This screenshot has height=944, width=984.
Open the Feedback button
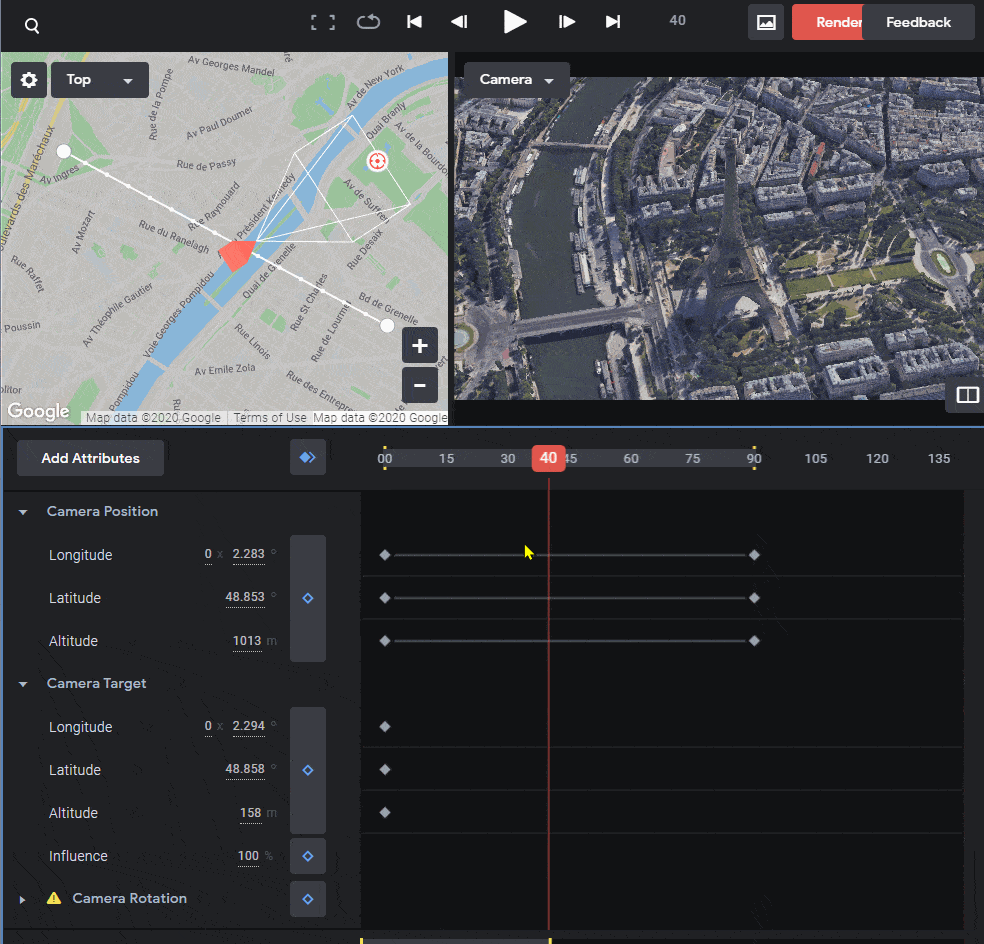(x=918, y=23)
